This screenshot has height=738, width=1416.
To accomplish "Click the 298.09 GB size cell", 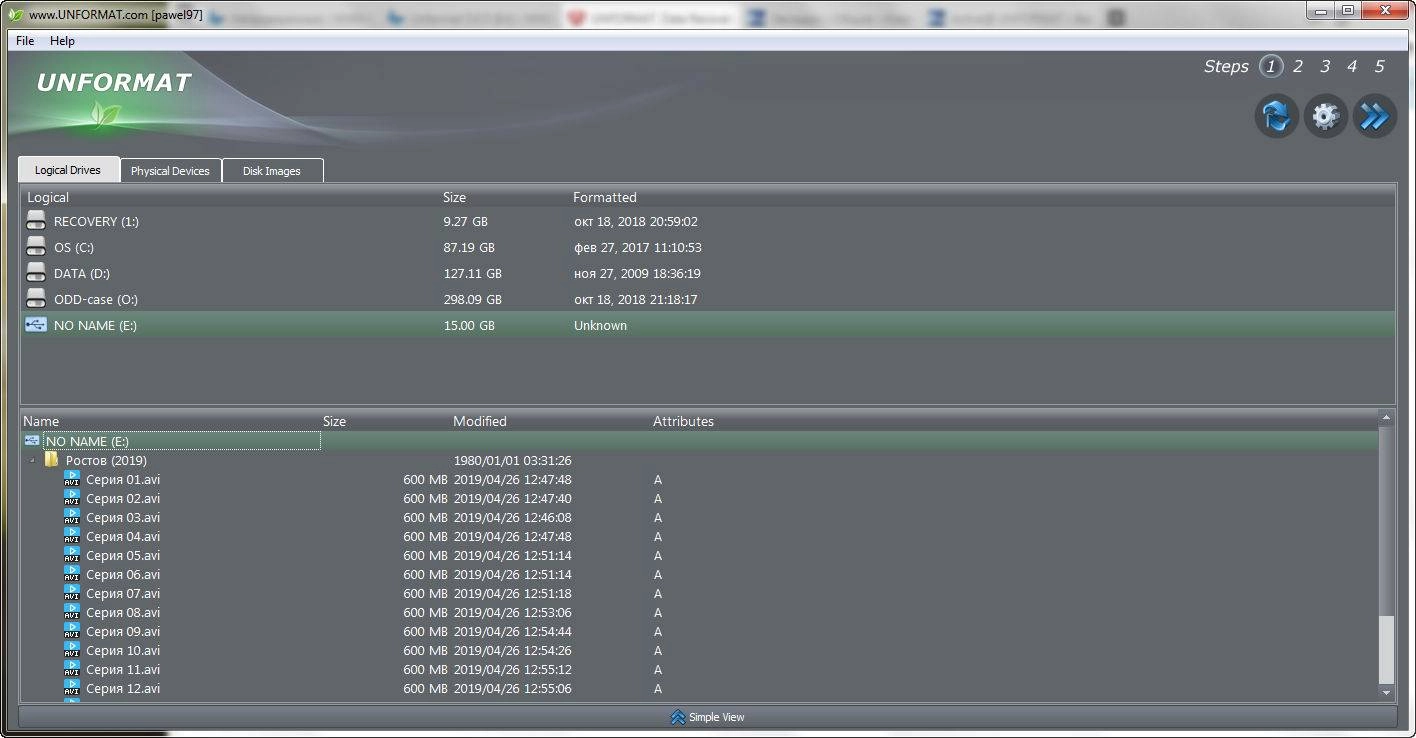I will 473,299.
